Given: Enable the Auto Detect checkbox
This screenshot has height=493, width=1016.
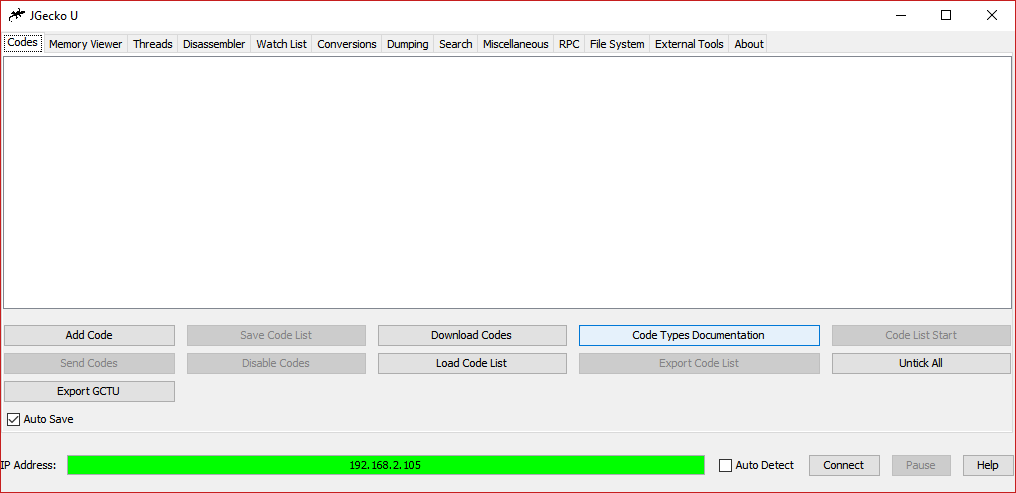Looking at the screenshot, I should click(726, 465).
